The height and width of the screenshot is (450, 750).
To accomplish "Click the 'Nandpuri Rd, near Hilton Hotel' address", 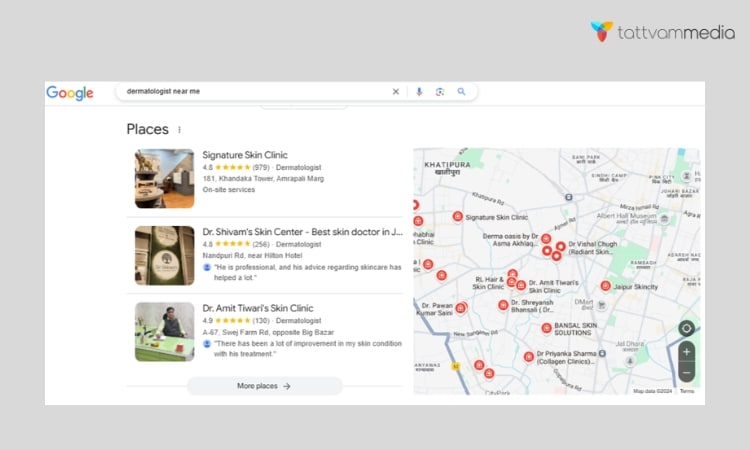I will pos(252,255).
